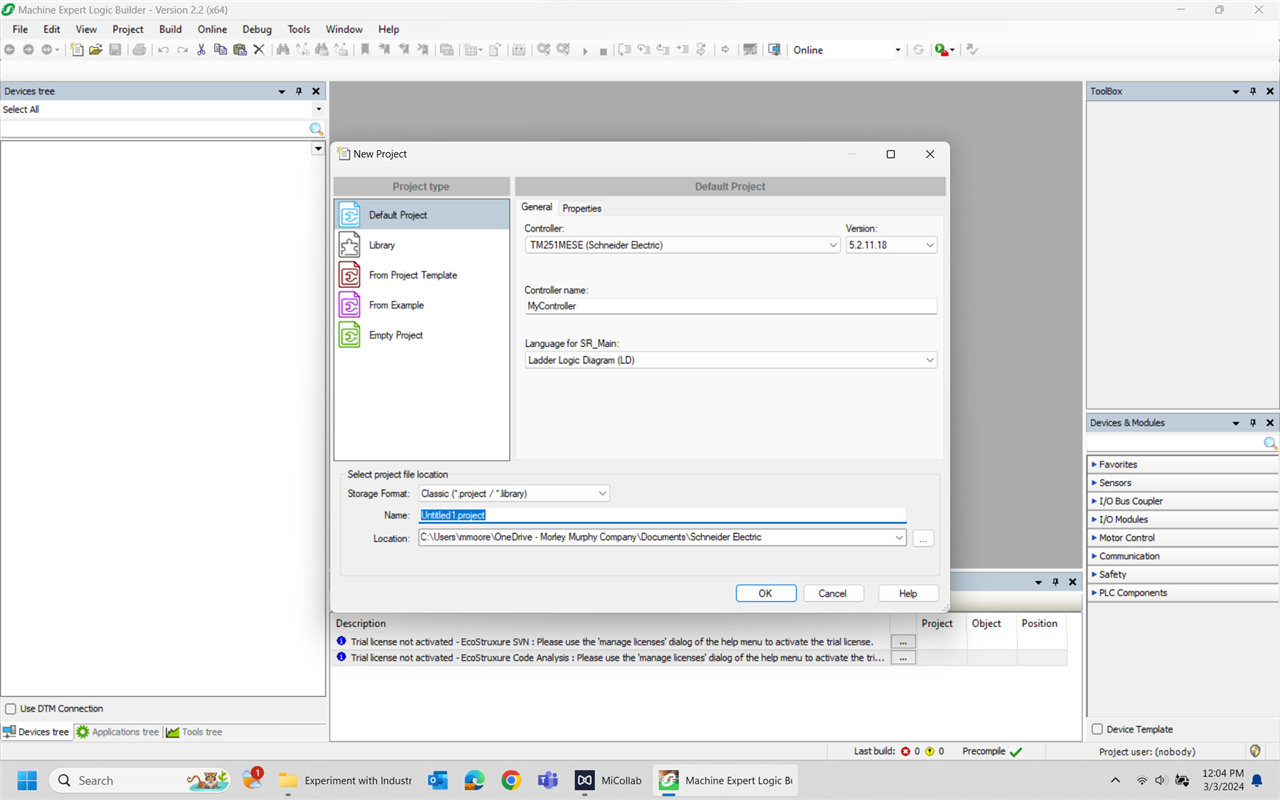The image size is (1280, 800).
Task: Switch to the Properties tab in New Project dialog
Action: (582, 208)
